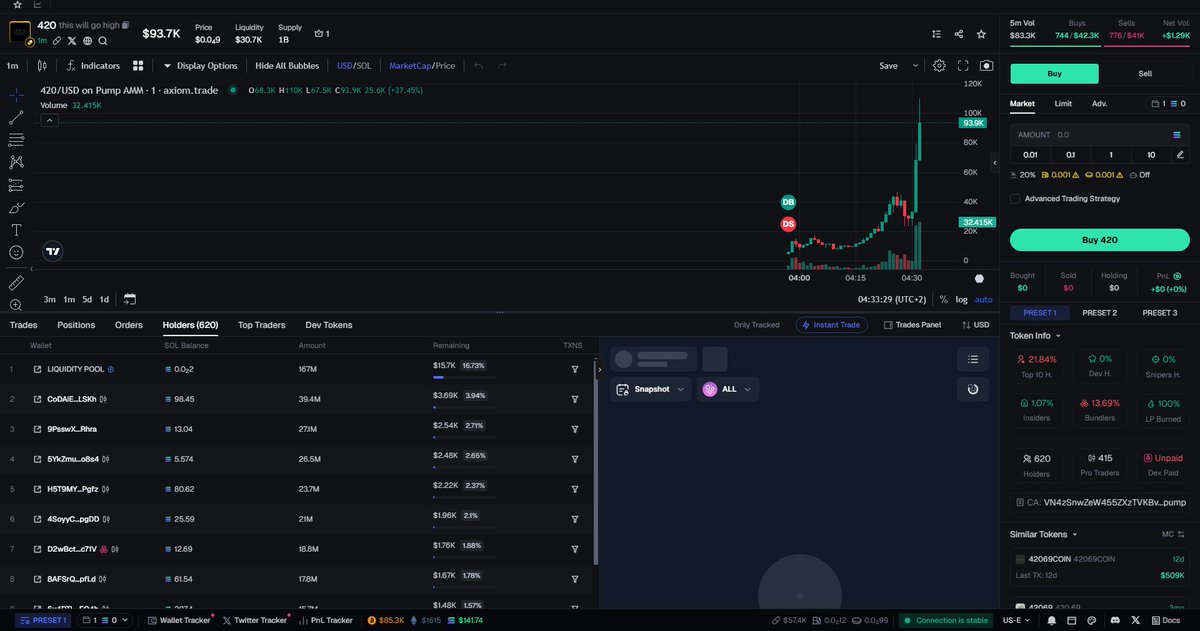
Task: Select the crosshair cursor tool
Action: click(x=16, y=95)
